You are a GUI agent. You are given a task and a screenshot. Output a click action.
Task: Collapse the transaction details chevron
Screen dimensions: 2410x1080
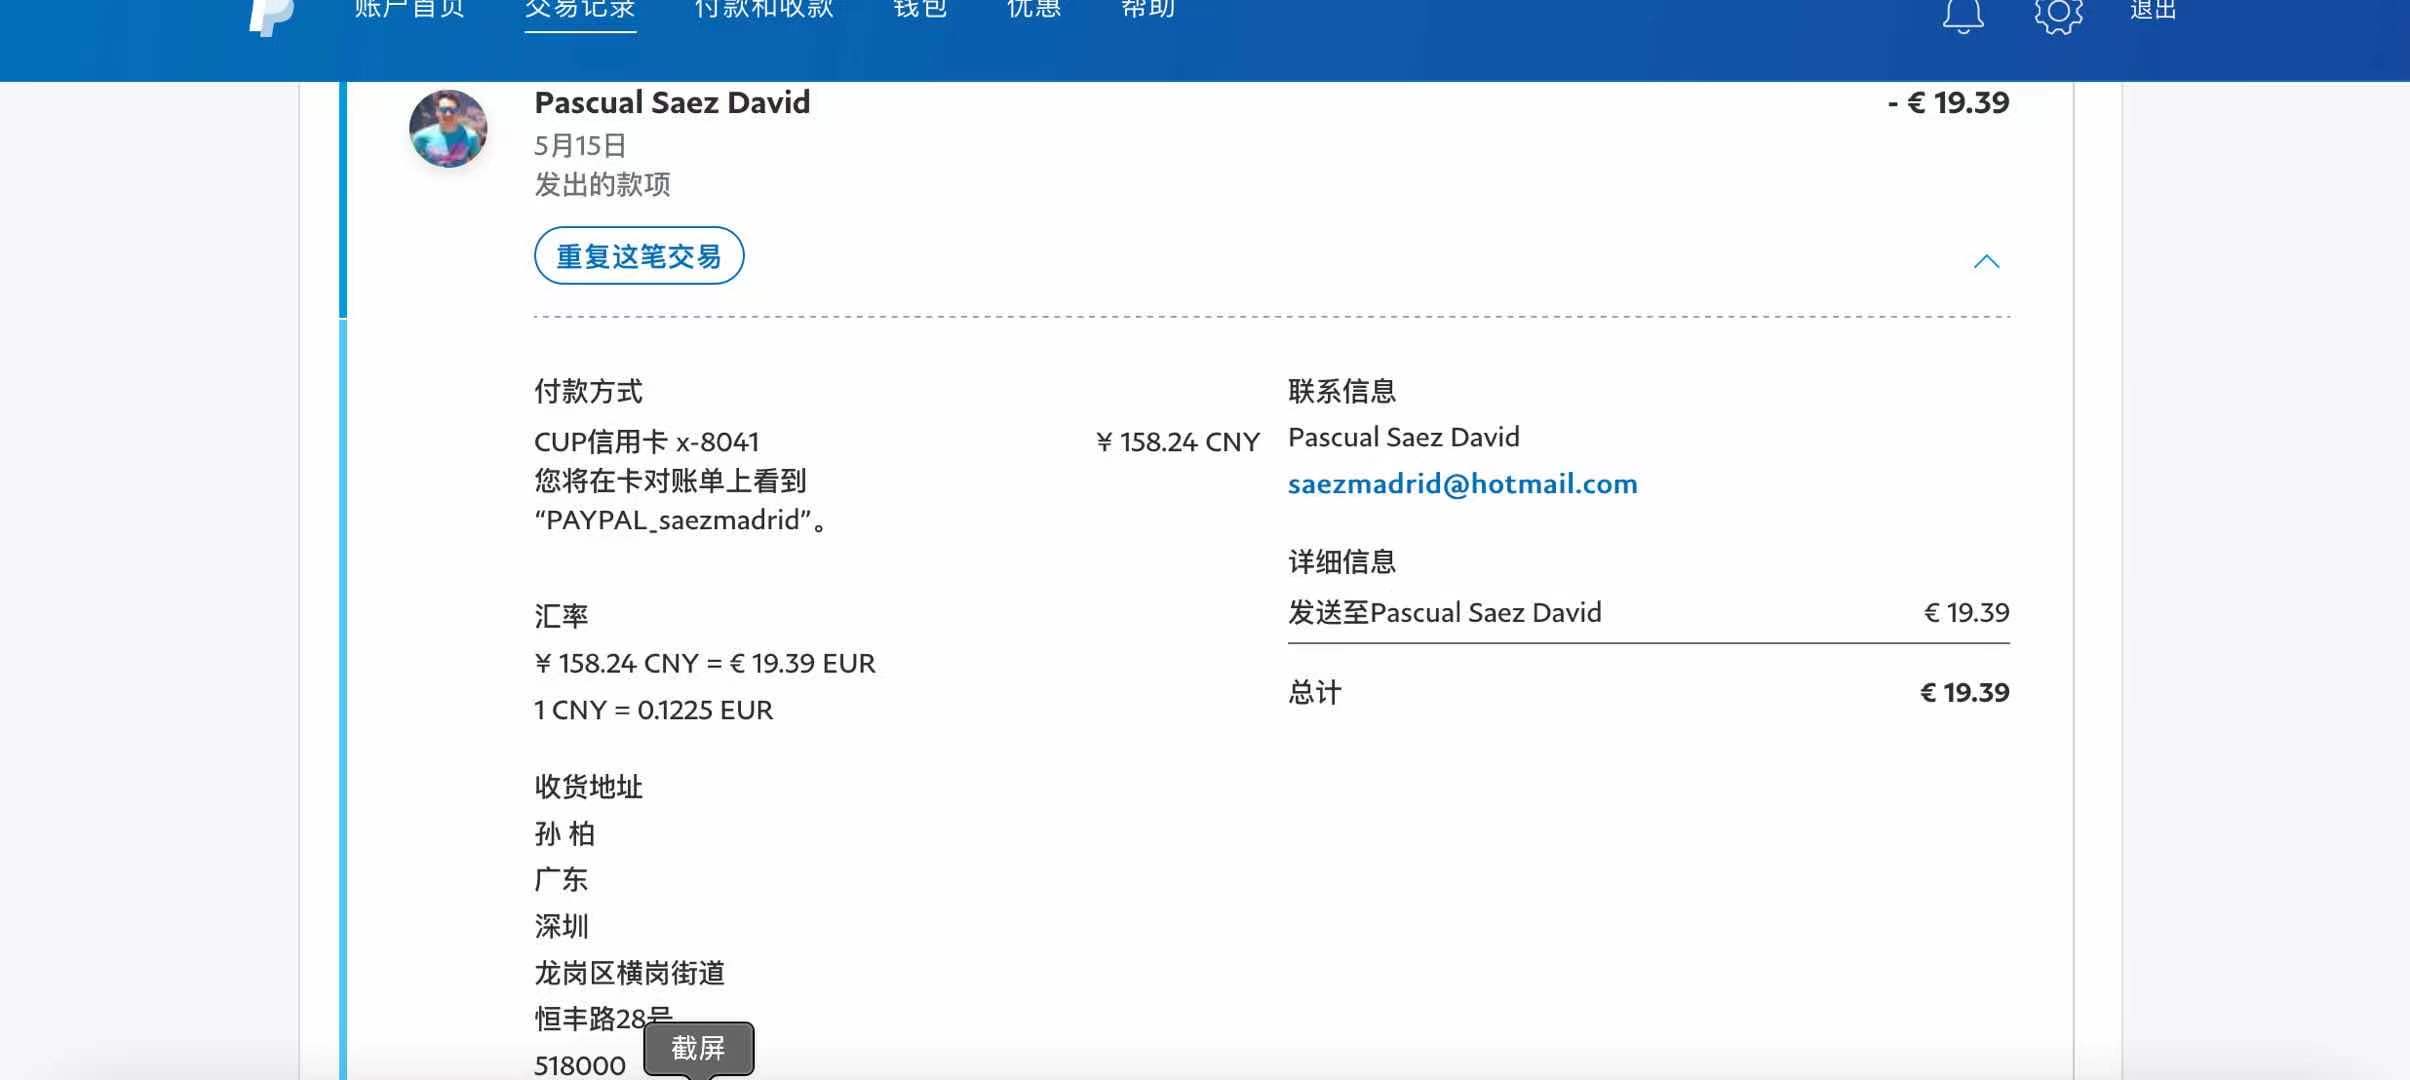tap(1986, 262)
